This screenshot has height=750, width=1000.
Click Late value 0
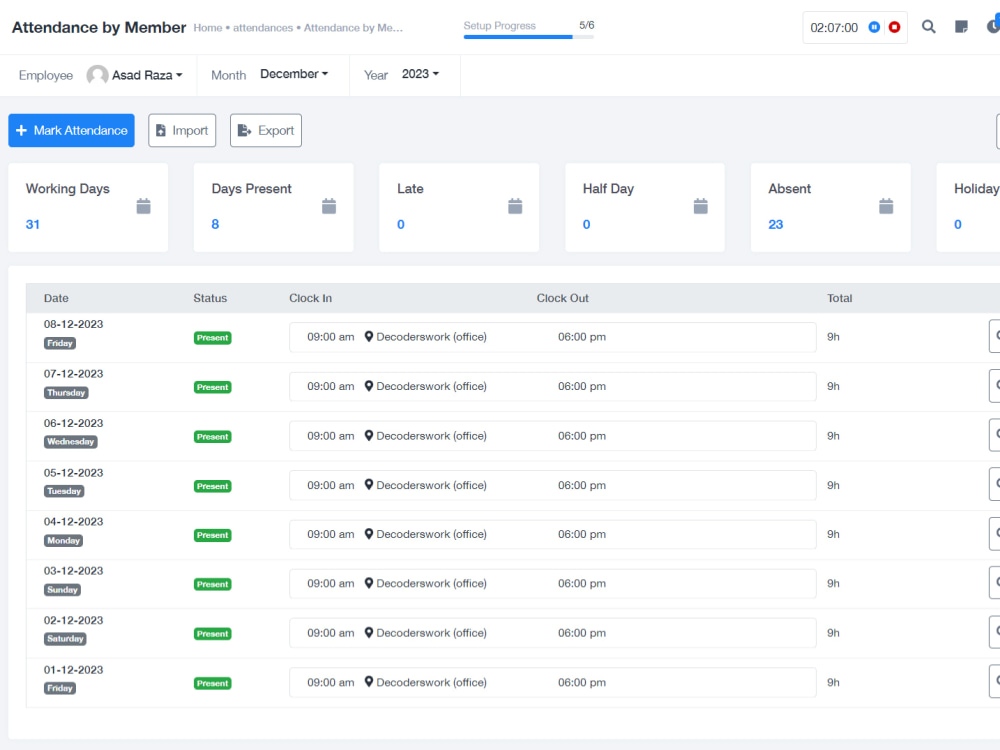(x=401, y=224)
